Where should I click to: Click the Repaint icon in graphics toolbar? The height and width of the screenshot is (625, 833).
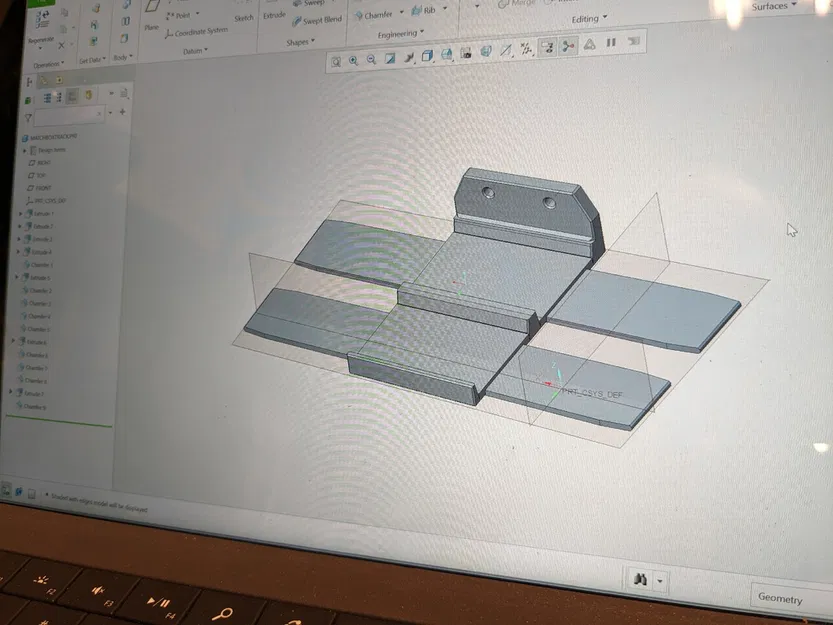[x=390, y=58]
